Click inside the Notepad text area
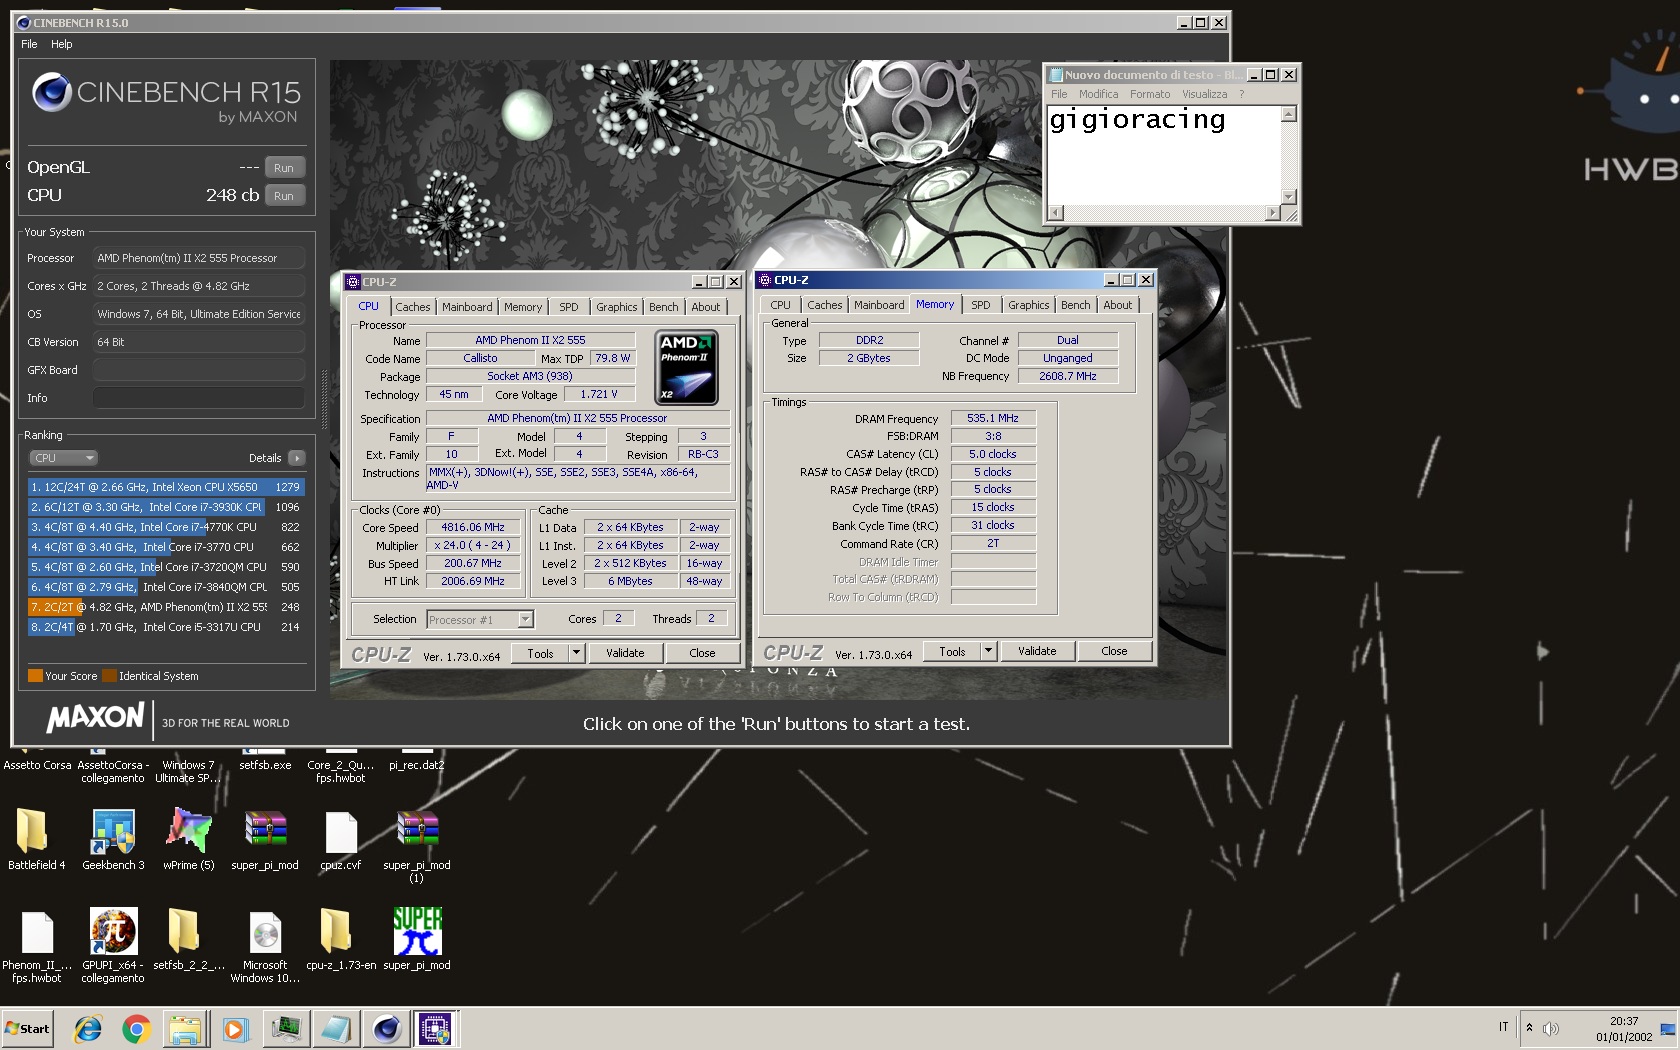Viewport: 1680px width, 1050px height. [x=1164, y=155]
